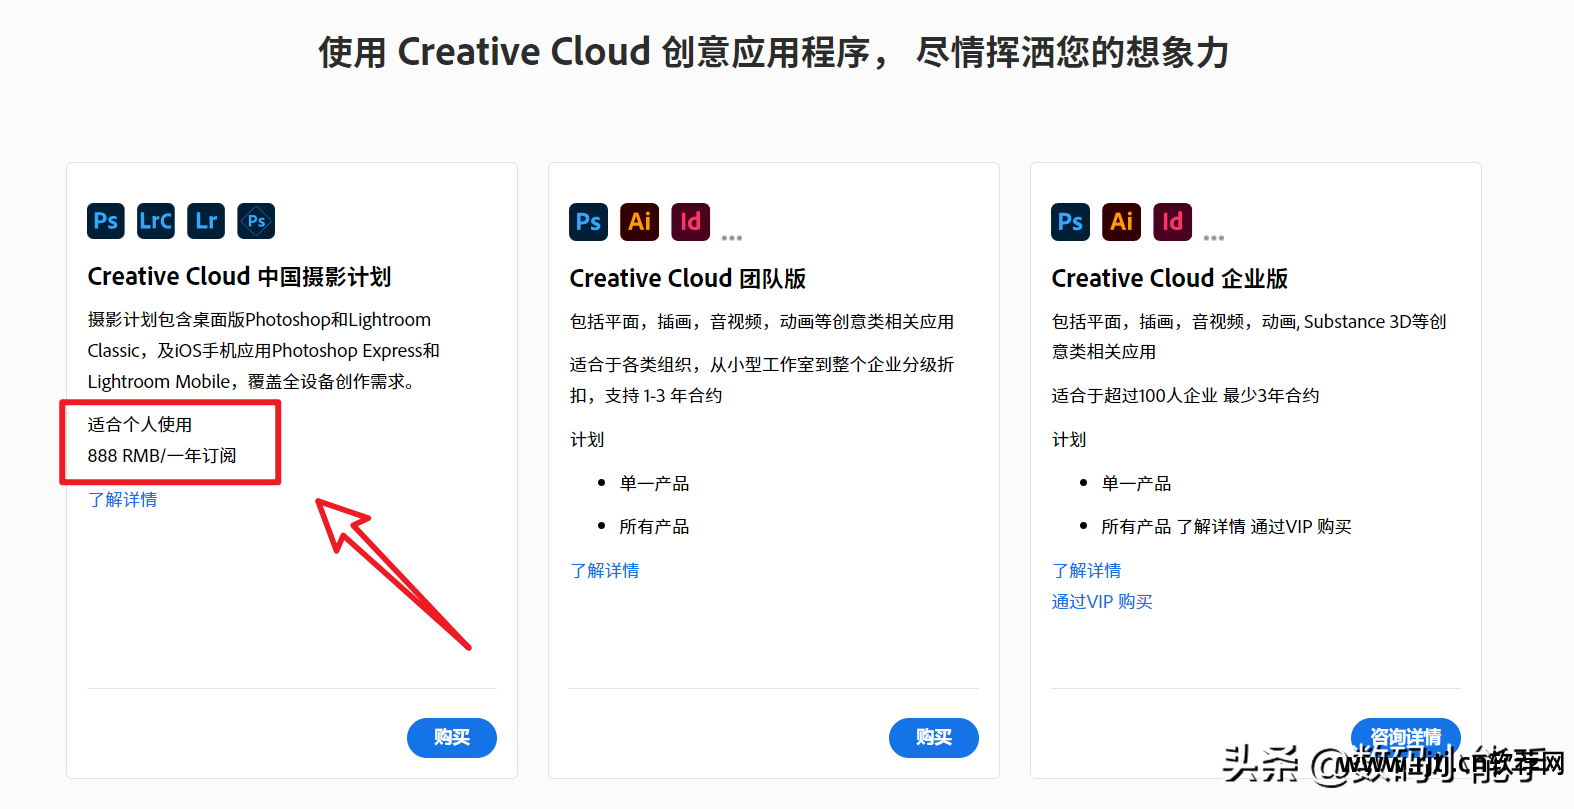This screenshot has width=1574, height=809.
Task: Open 了解详情 link under 团队版
Action: point(604,570)
